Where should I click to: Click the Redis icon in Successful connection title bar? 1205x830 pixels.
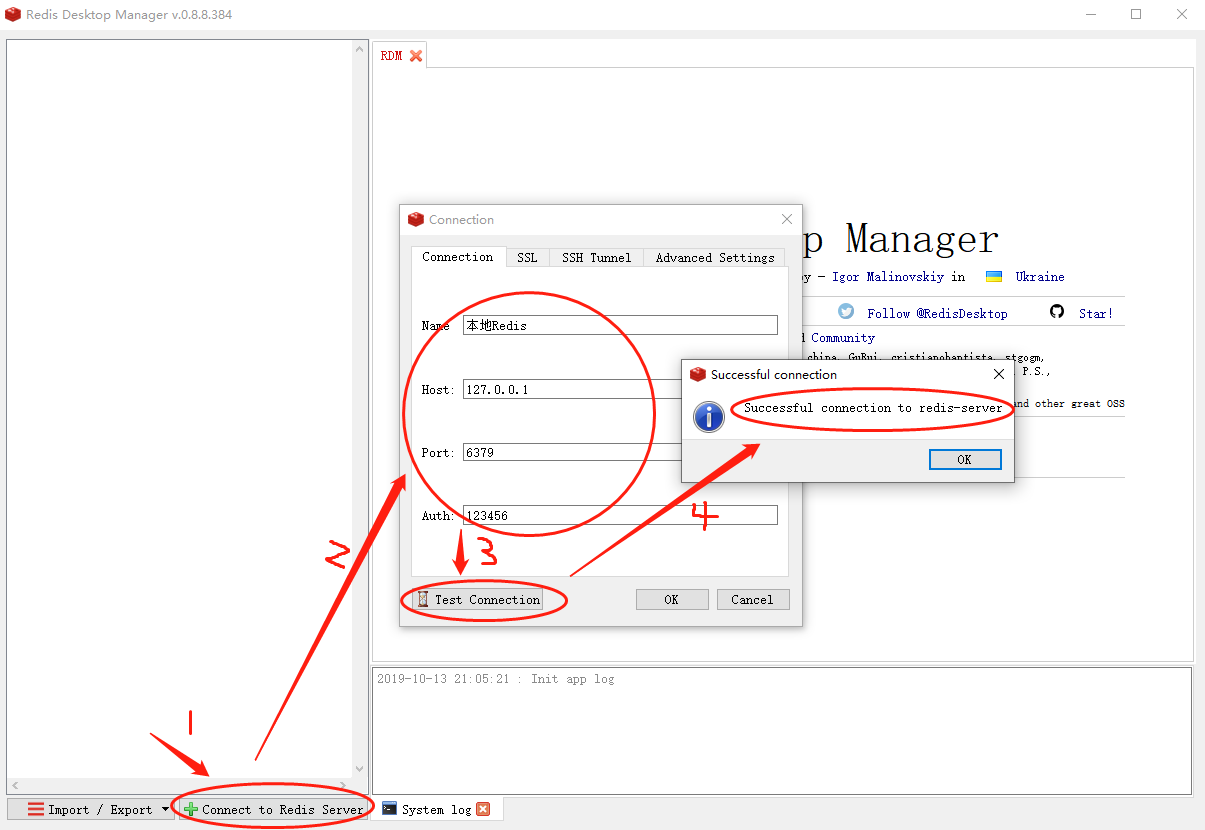(x=698, y=374)
